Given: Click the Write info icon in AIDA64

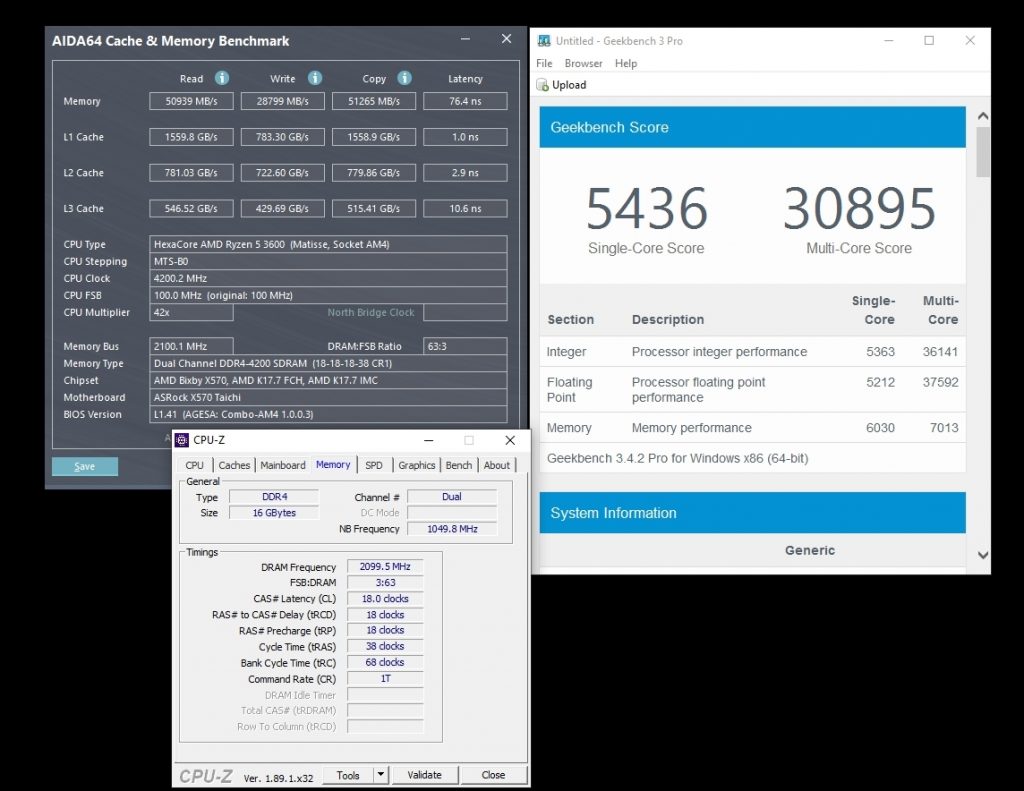Looking at the screenshot, I should pos(315,78).
